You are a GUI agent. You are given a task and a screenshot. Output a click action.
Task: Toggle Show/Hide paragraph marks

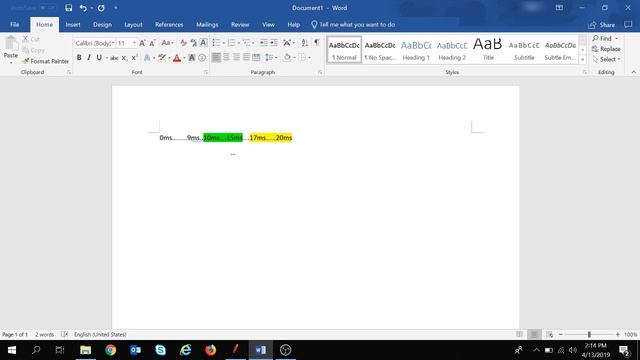pyautogui.click(x=317, y=42)
